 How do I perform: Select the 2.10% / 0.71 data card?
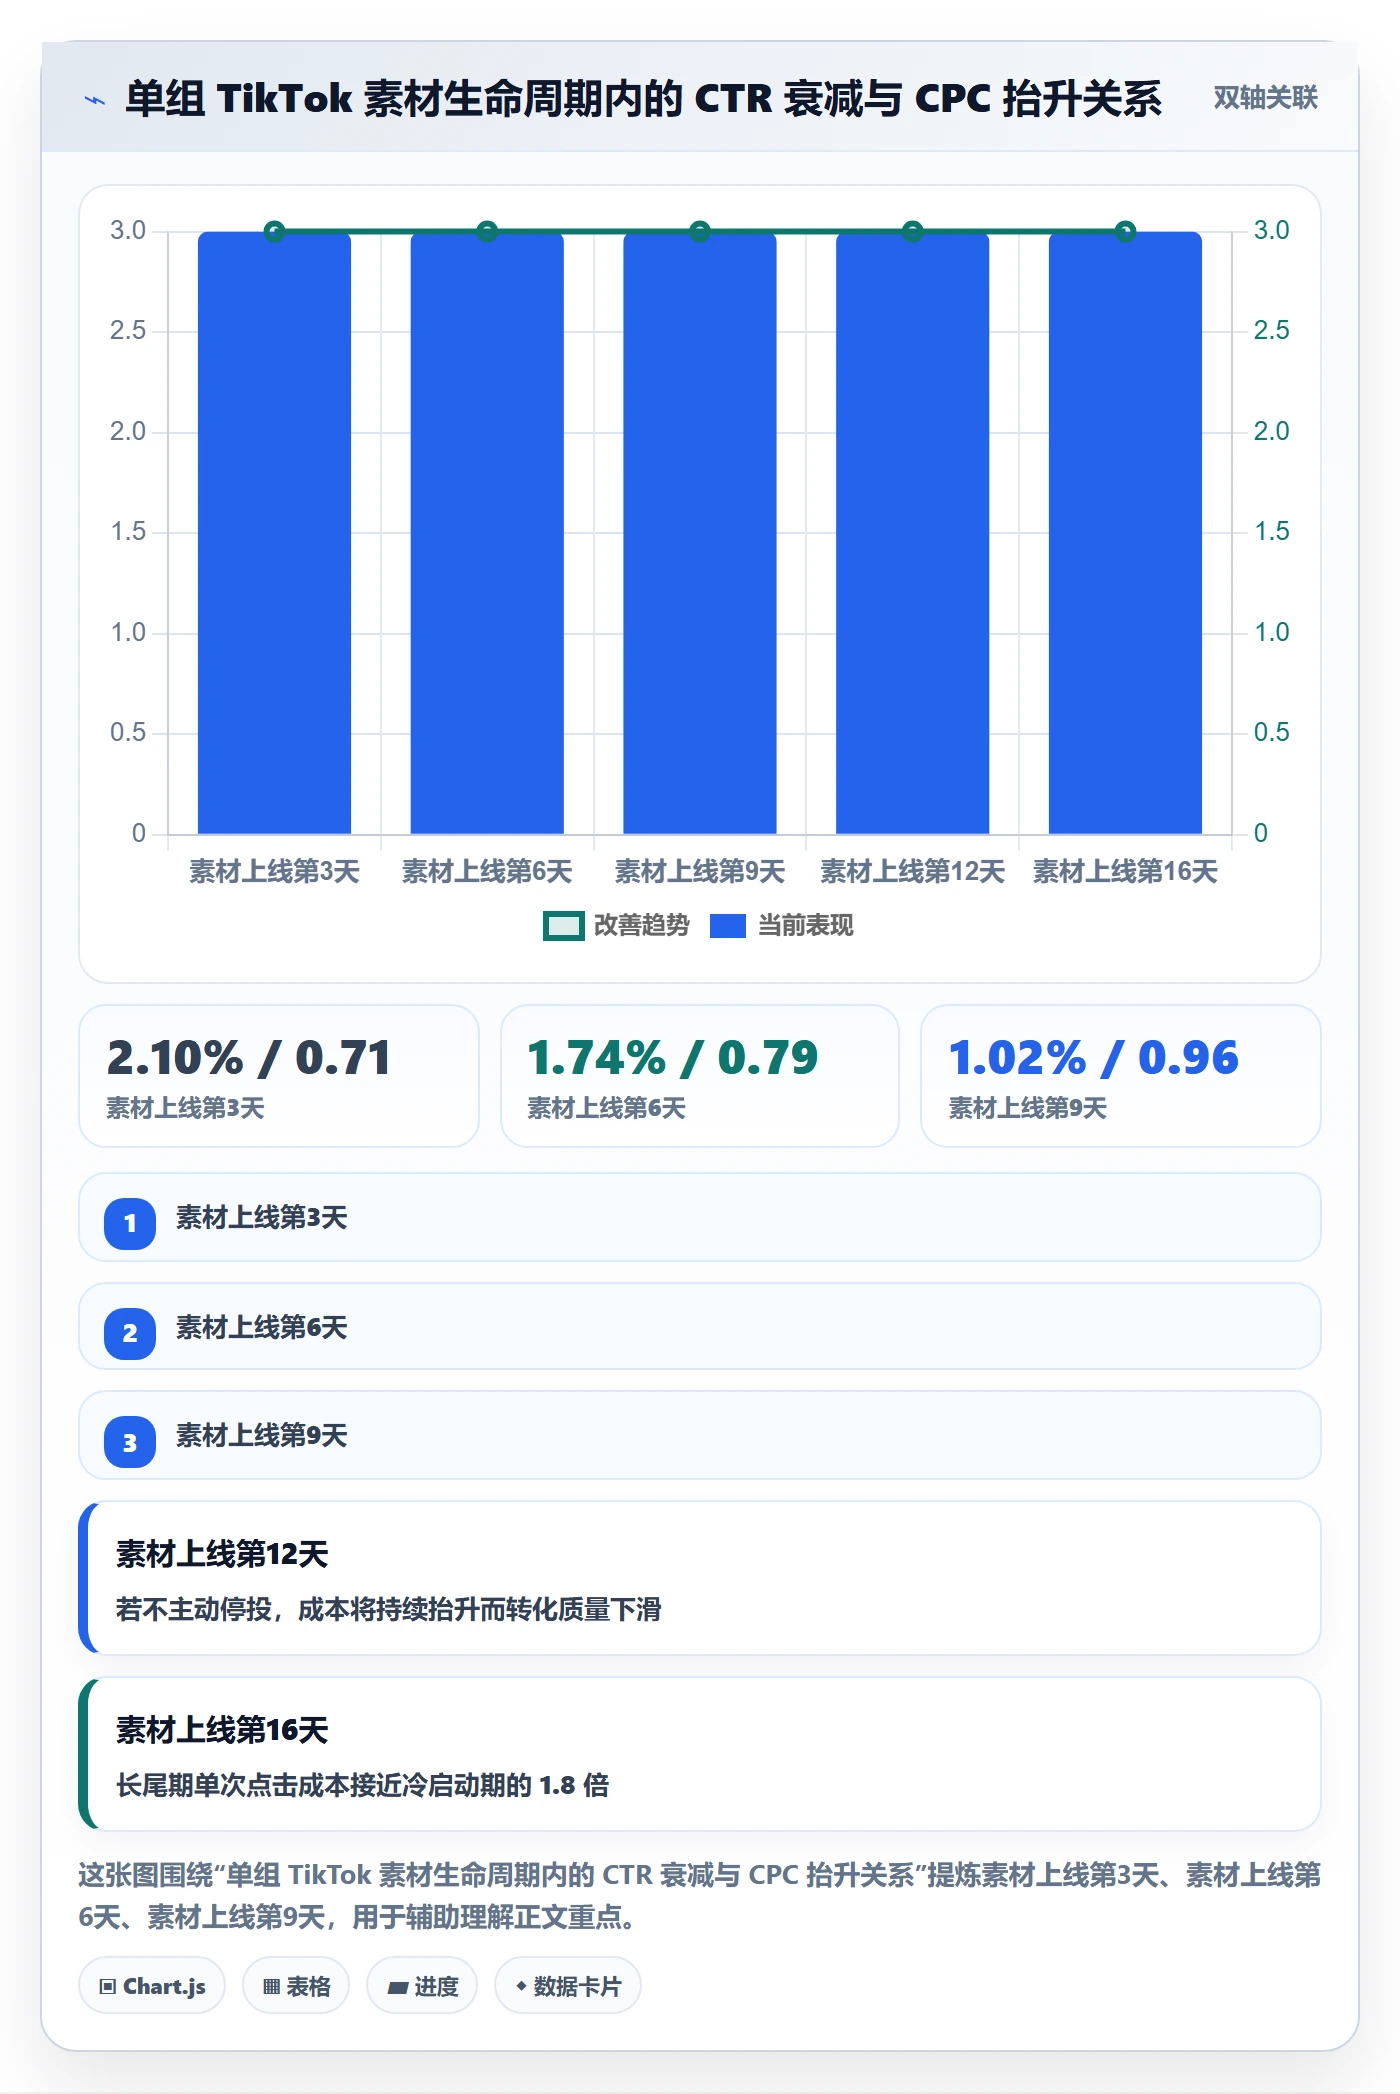279,1076
